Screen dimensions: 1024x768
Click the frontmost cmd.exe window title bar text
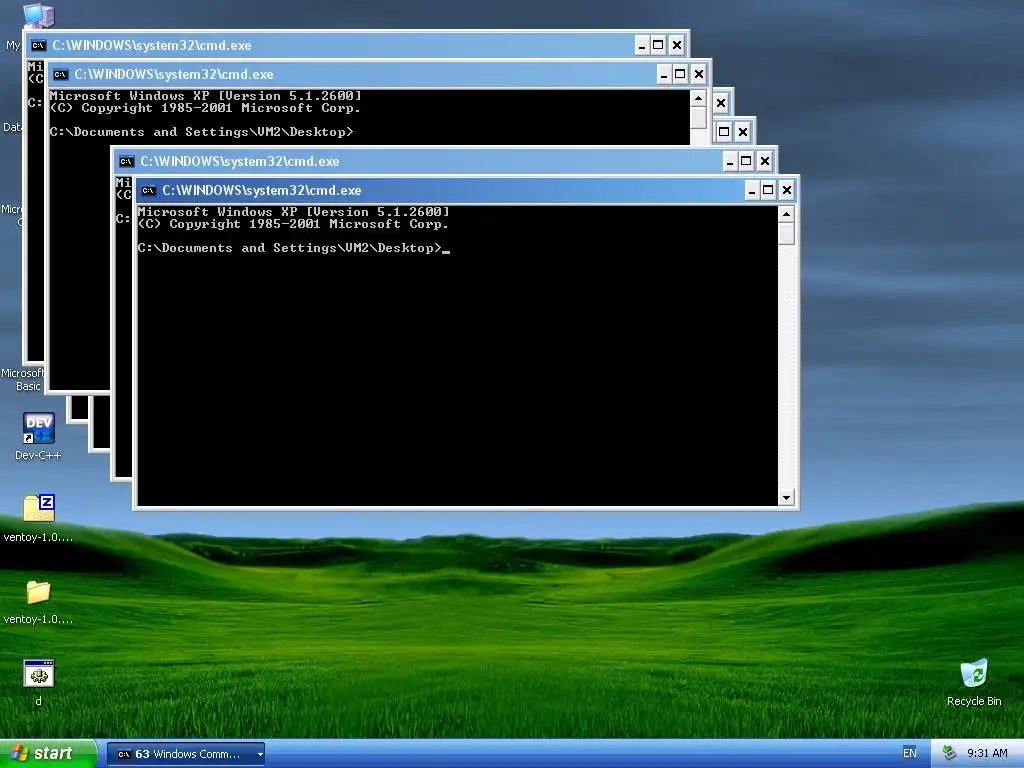(261, 191)
